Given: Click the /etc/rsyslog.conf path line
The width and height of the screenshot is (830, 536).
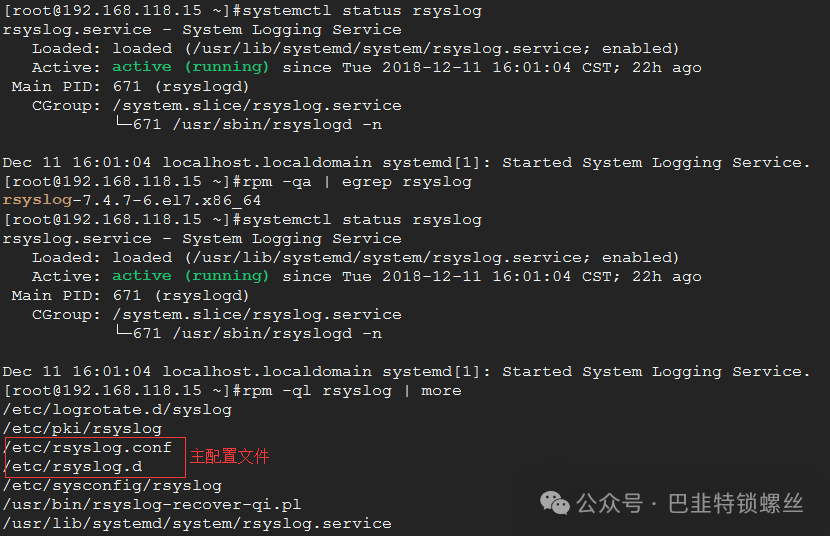Looking at the screenshot, I should coord(87,448).
